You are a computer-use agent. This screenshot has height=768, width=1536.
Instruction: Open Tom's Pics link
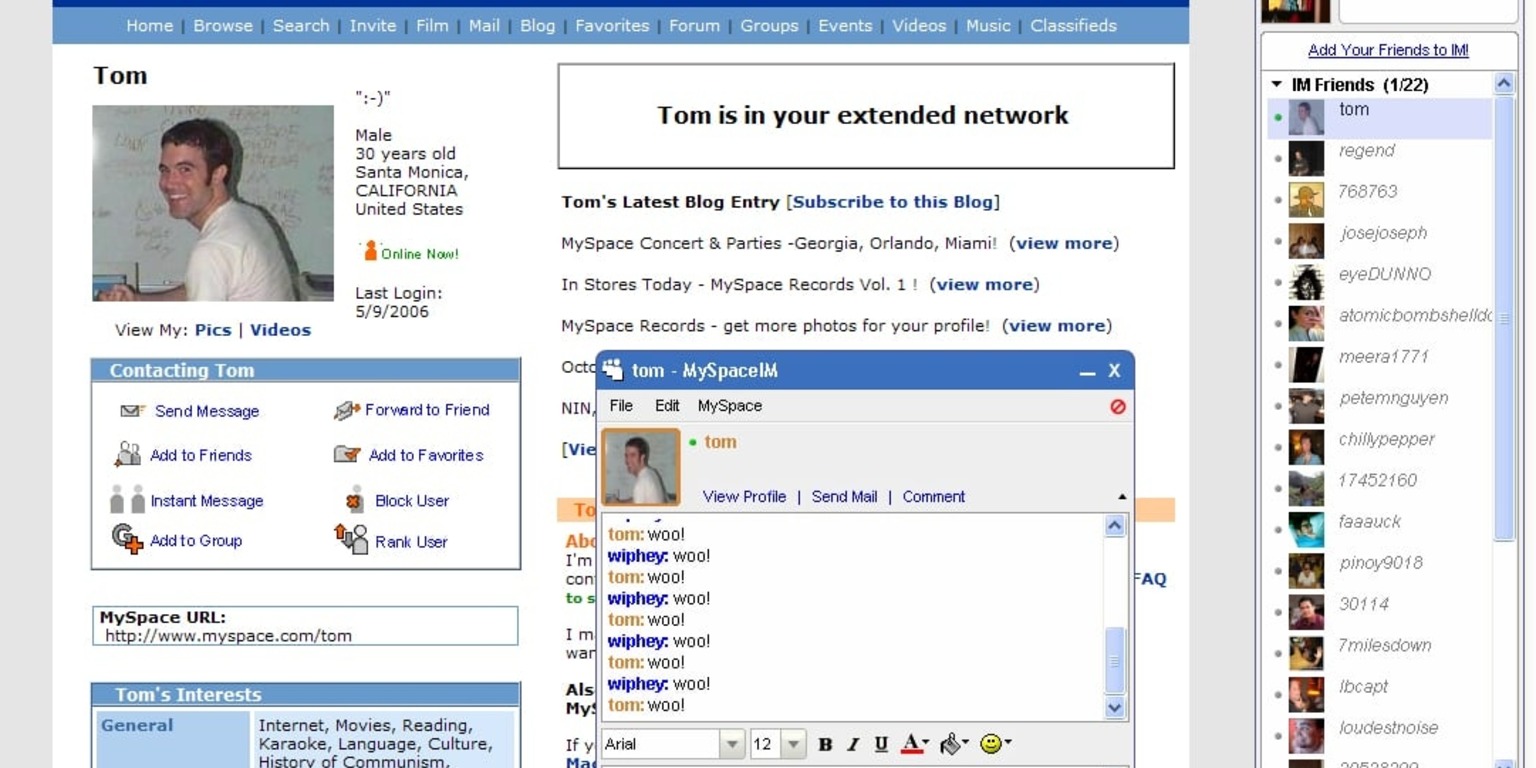coord(213,330)
